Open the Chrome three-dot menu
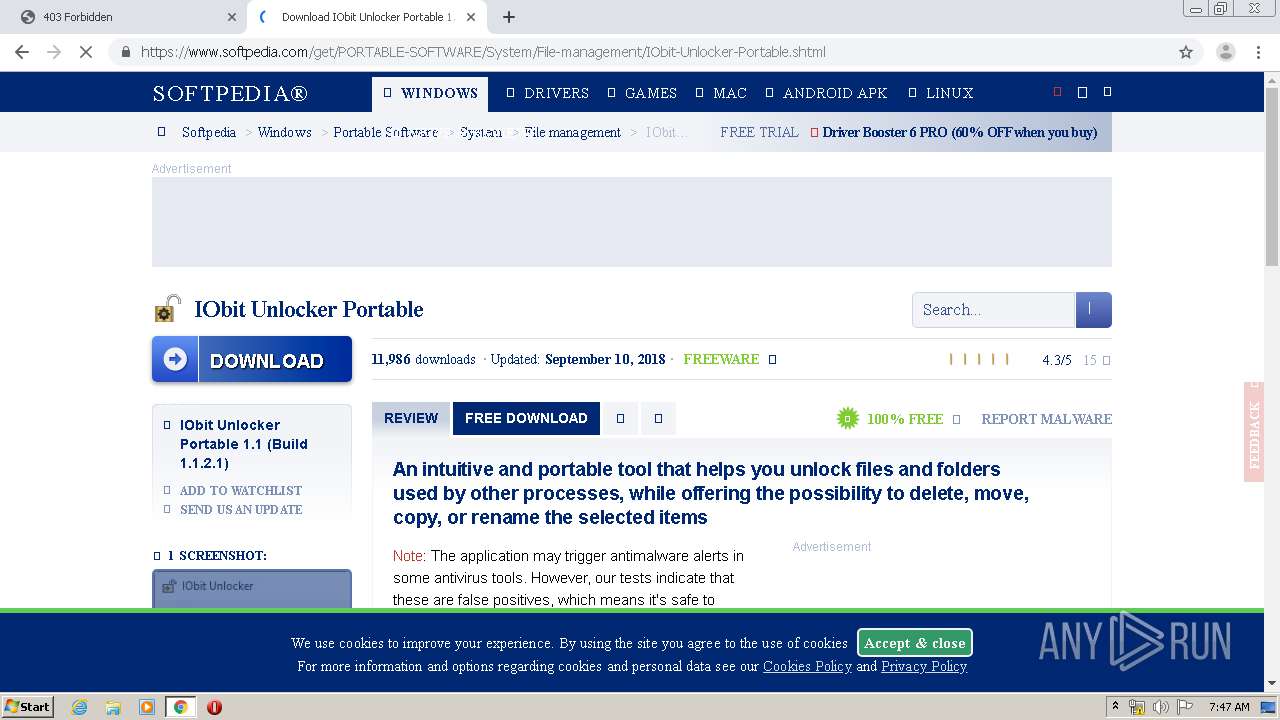The image size is (1280, 720). pos(1258,52)
